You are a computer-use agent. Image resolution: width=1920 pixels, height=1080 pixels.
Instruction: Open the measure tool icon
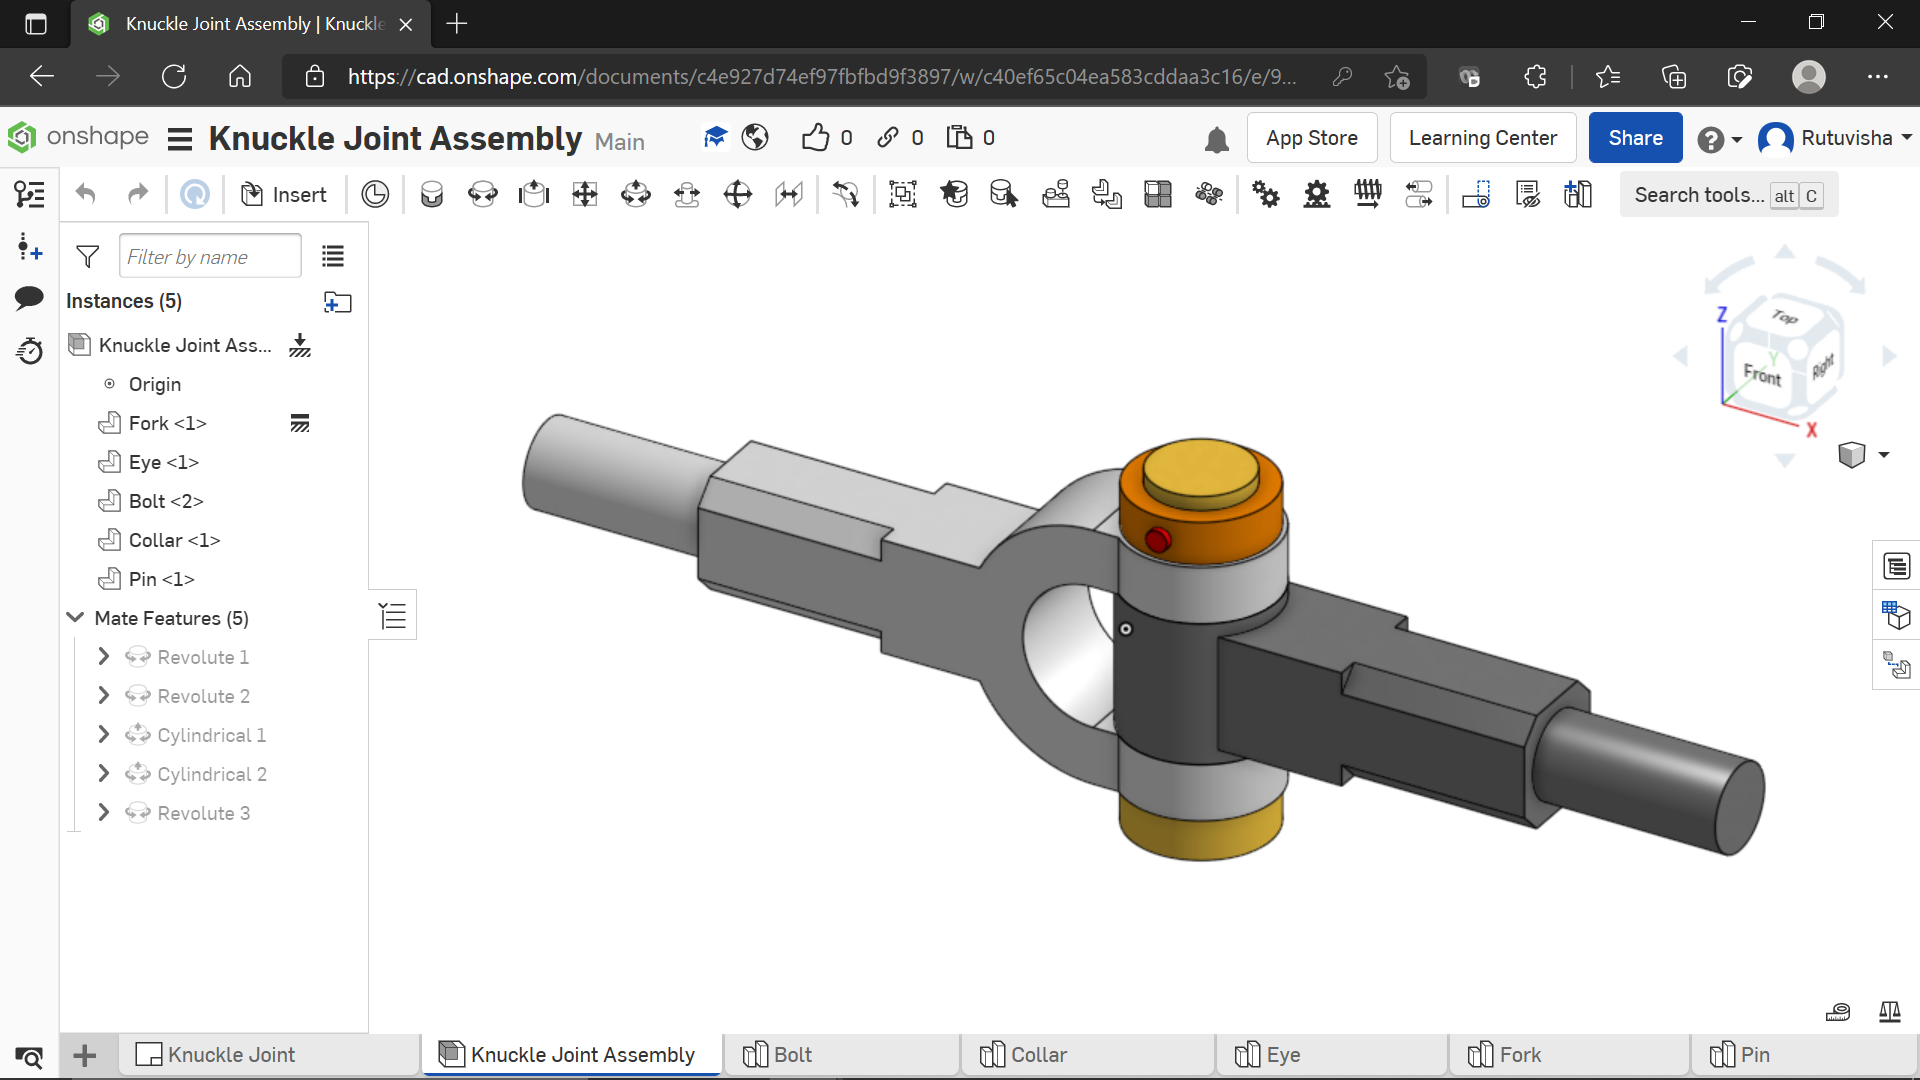click(x=1838, y=1012)
